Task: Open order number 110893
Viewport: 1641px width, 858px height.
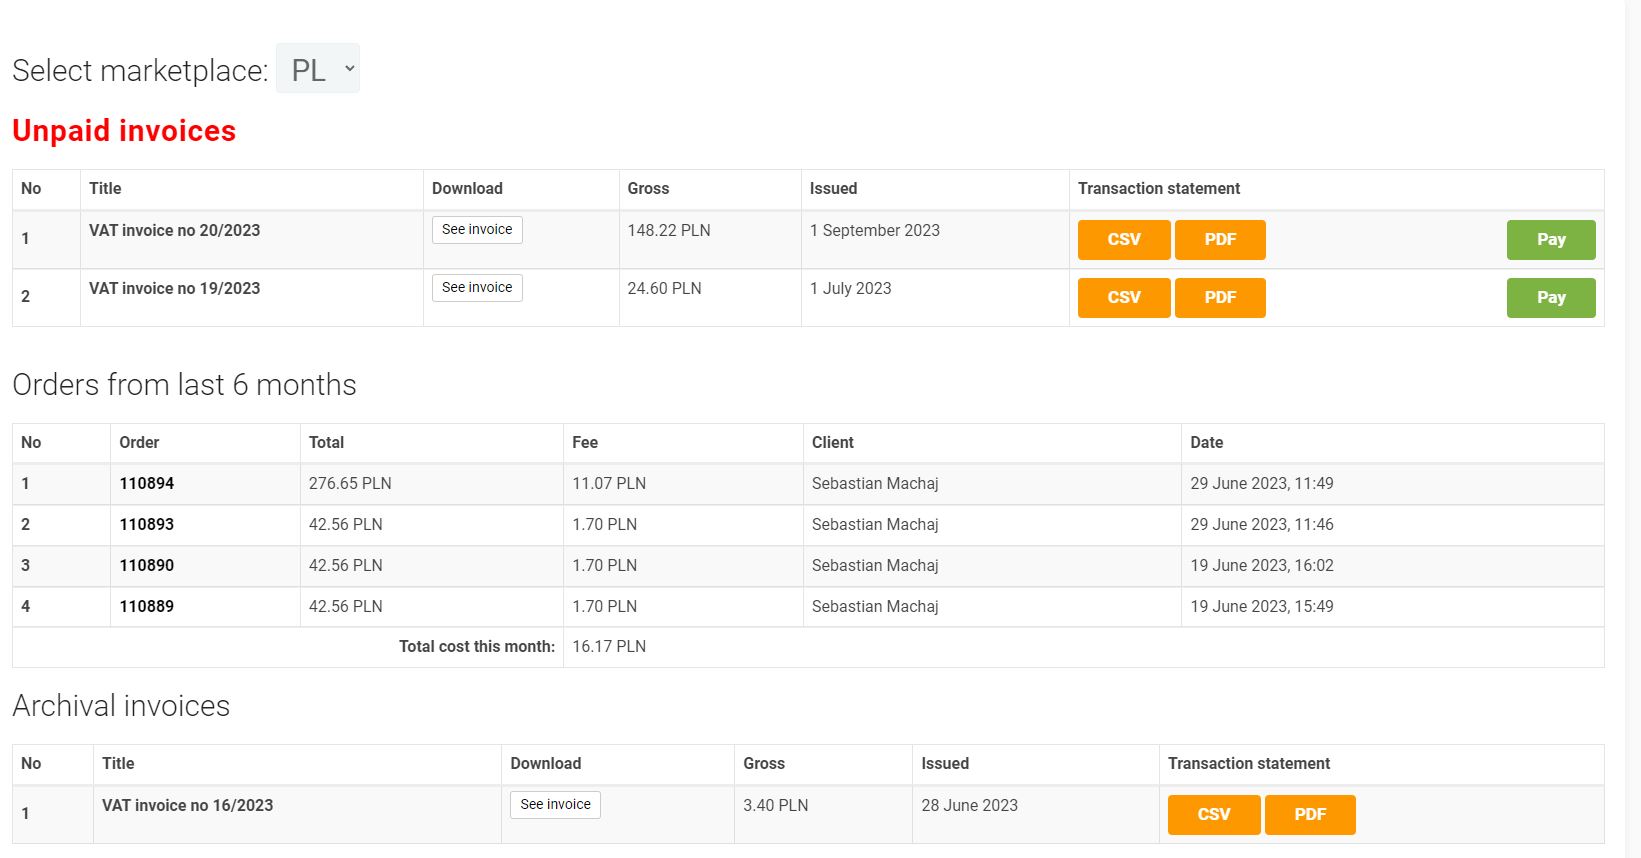Action: 147,525
